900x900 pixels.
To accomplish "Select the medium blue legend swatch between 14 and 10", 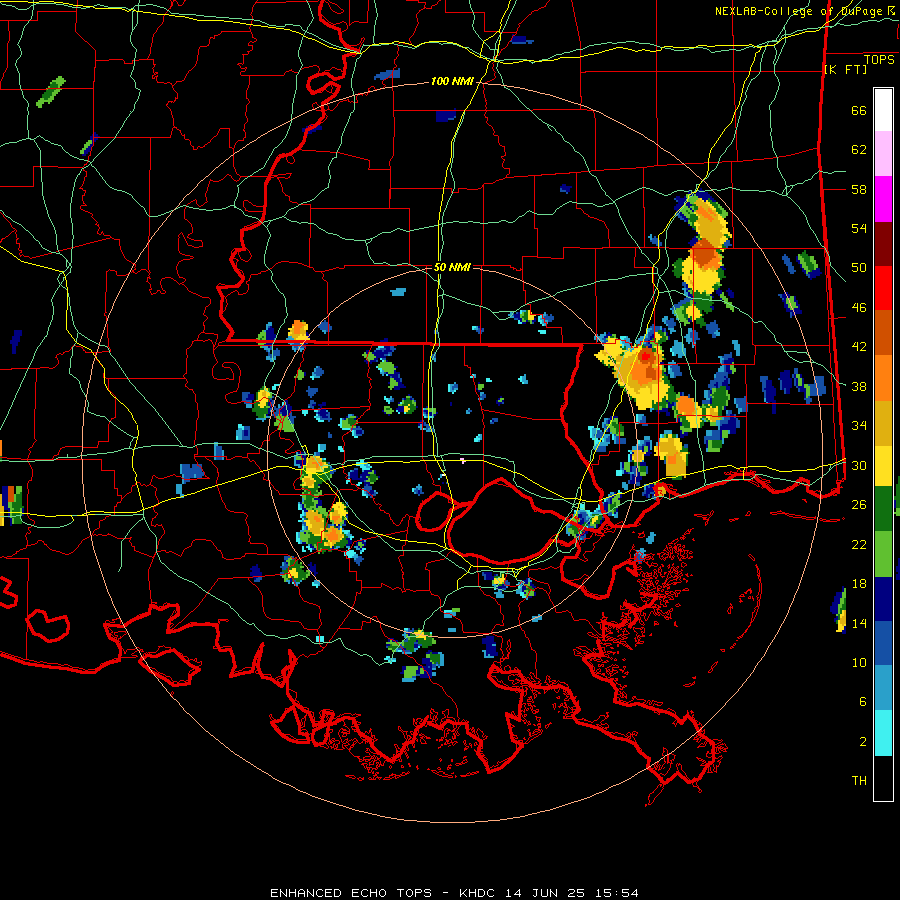I will pos(883,643).
